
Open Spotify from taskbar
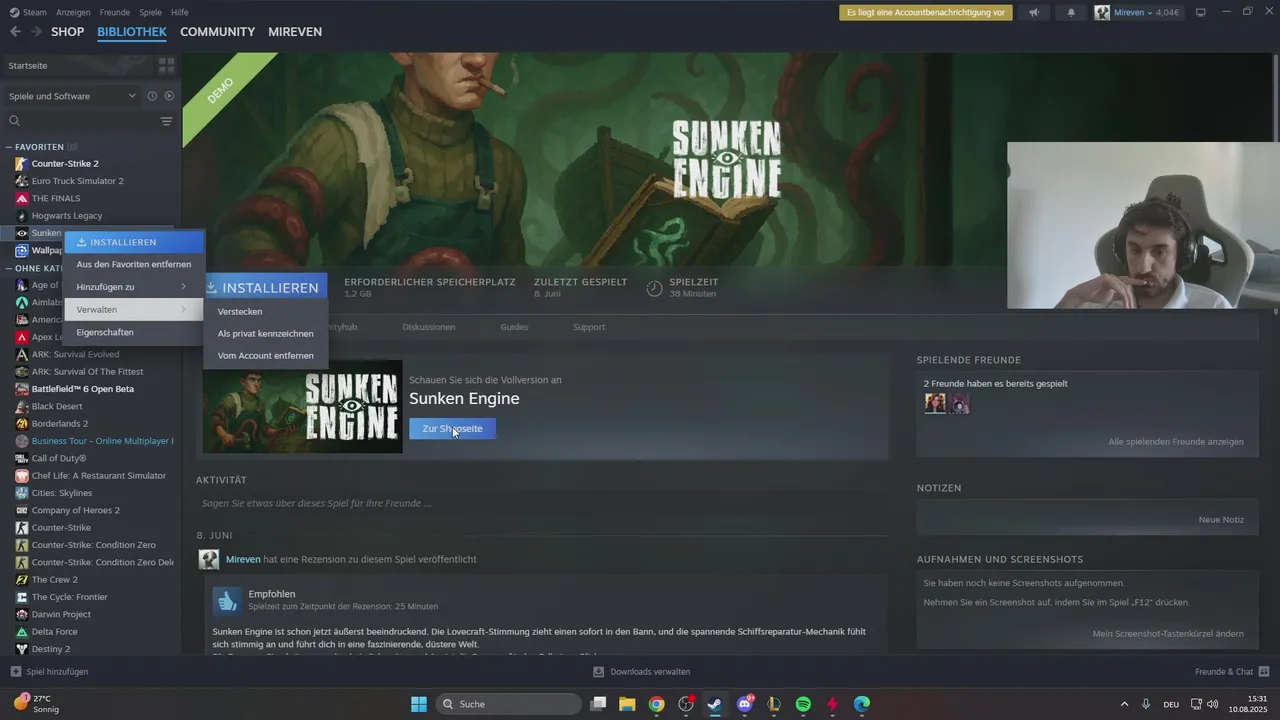coord(803,704)
